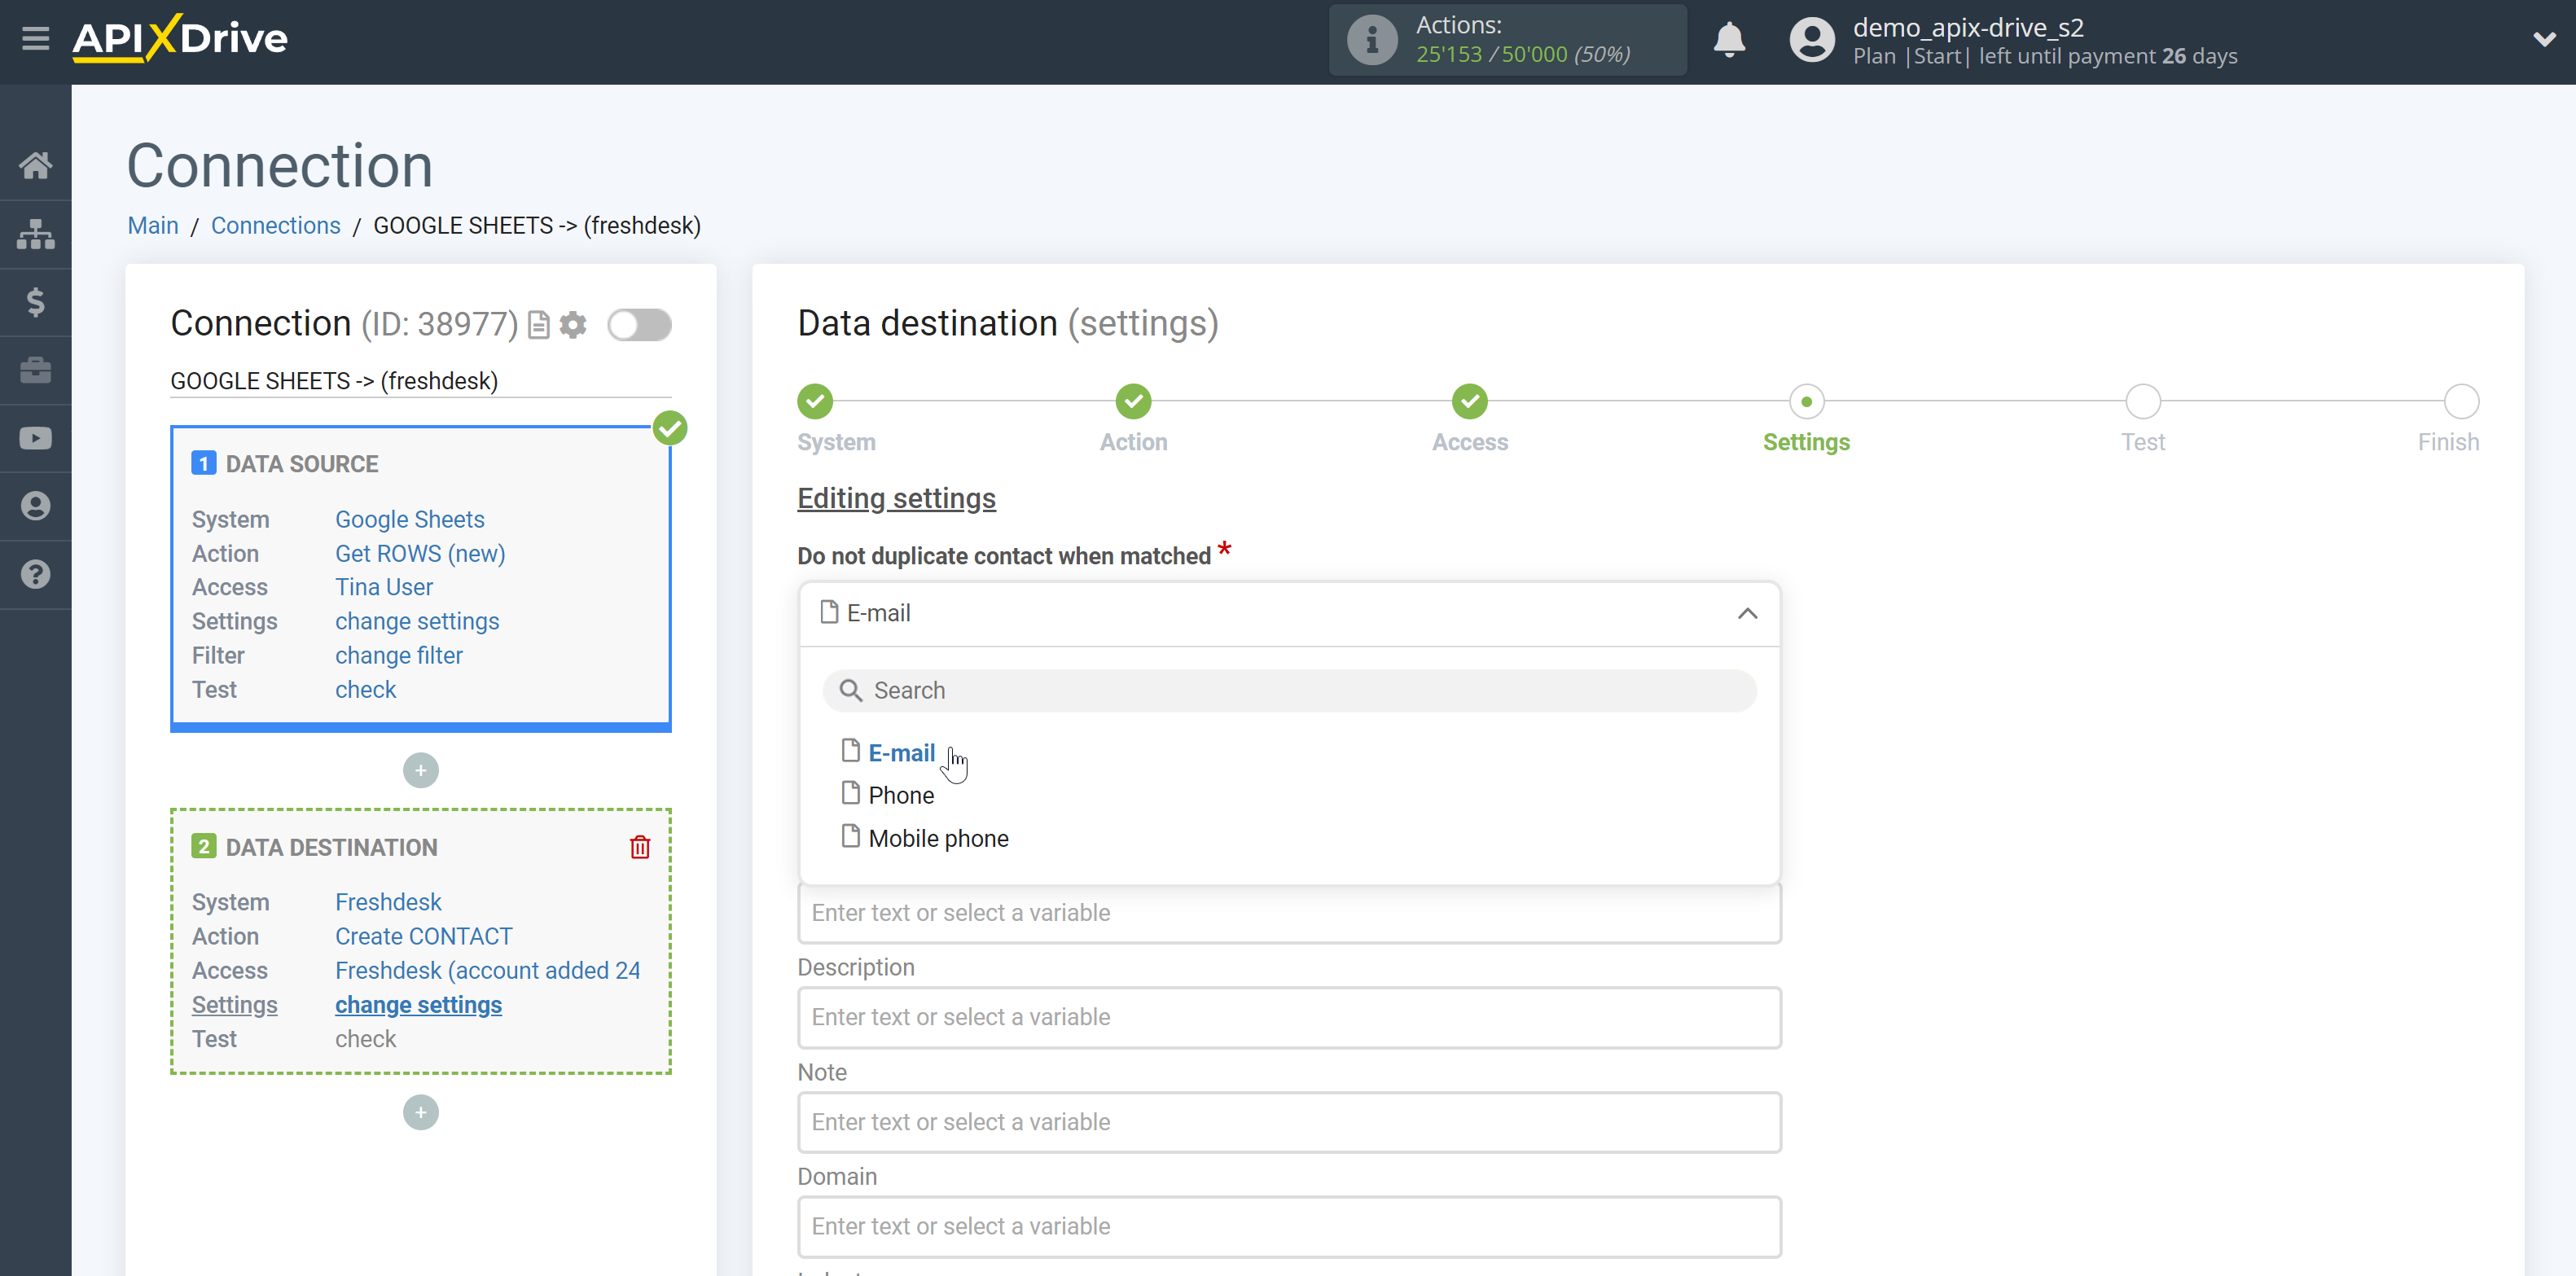Click Main breadcrumb link

pyautogui.click(x=153, y=225)
